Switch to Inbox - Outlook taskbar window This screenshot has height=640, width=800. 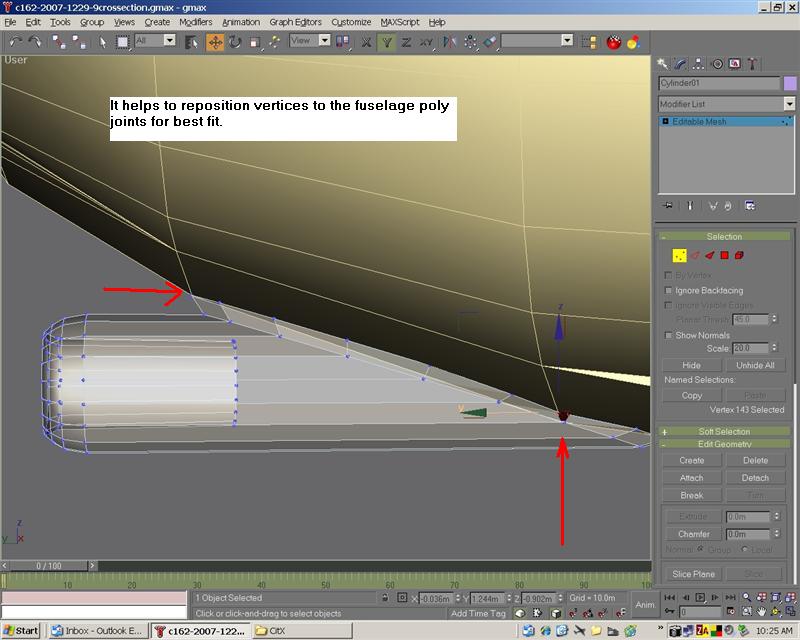tap(98, 631)
